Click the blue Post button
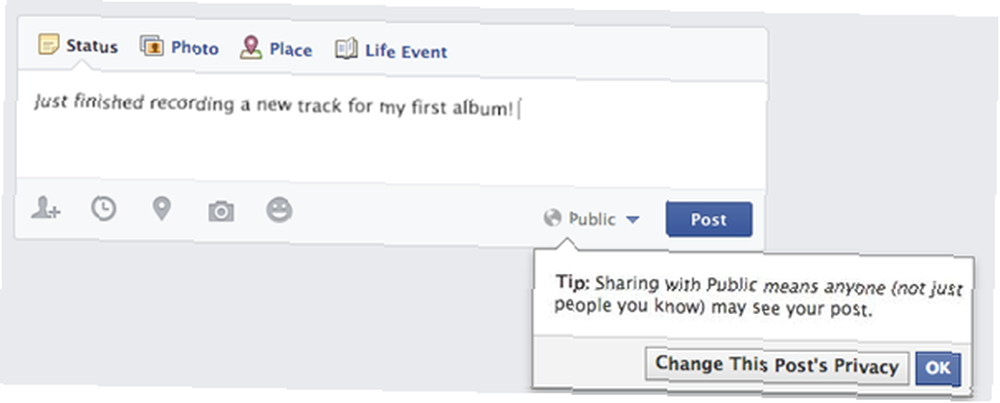The image size is (1000, 403). [709, 219]
